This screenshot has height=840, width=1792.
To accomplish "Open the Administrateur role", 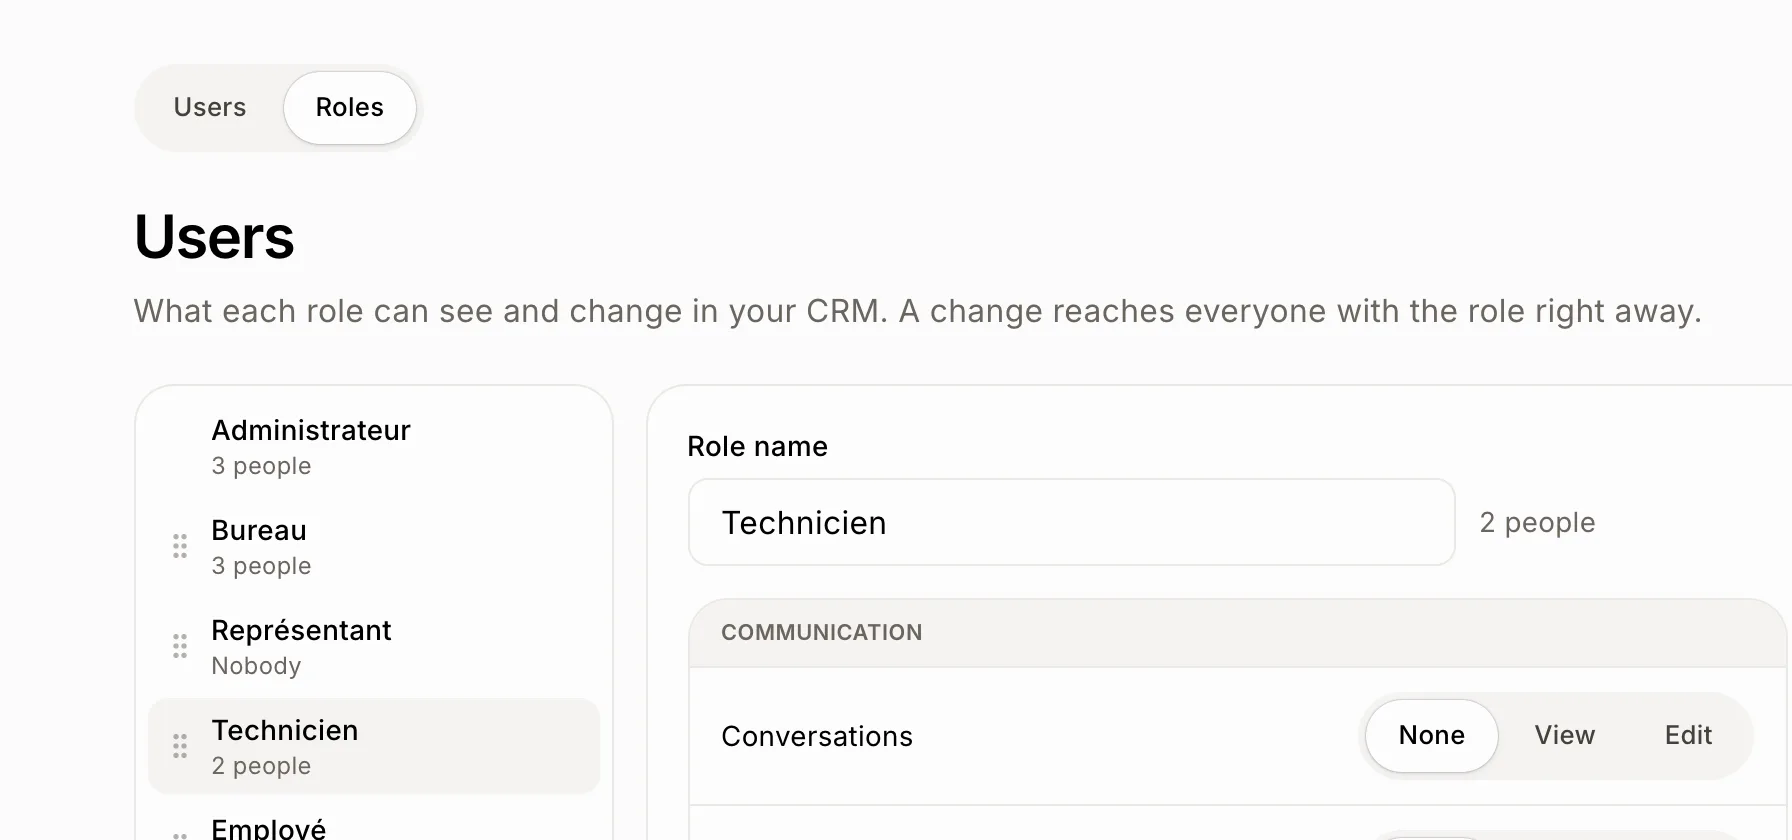I will click(x=374, y=447).
